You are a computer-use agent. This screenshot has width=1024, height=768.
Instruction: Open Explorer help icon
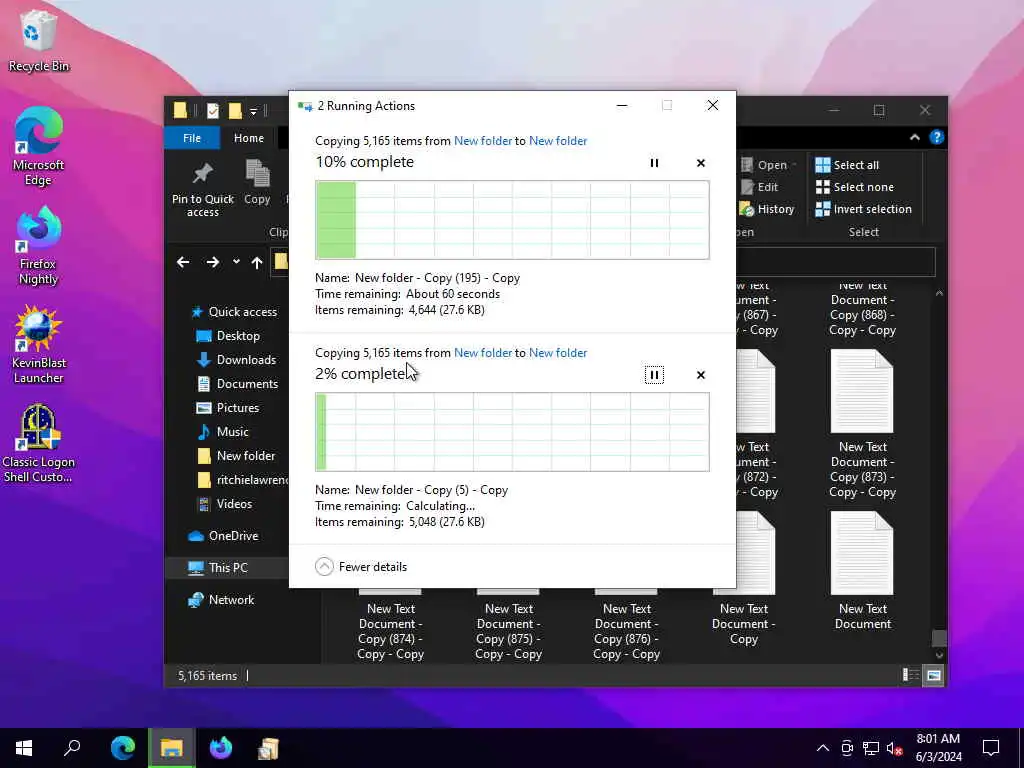pos(936,138)
